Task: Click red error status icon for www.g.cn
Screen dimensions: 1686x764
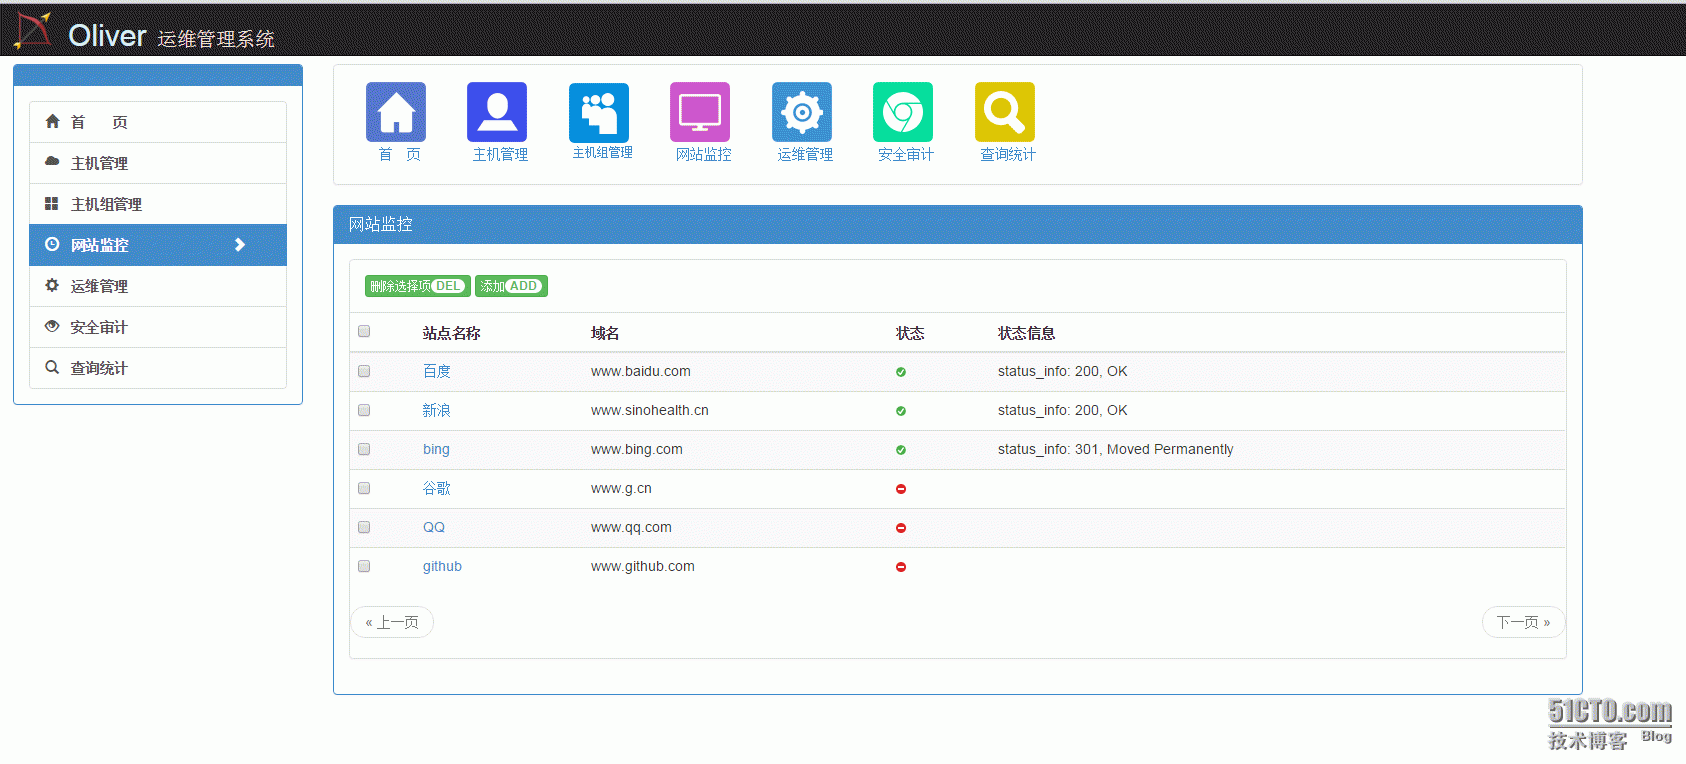Action: [901, 489]
